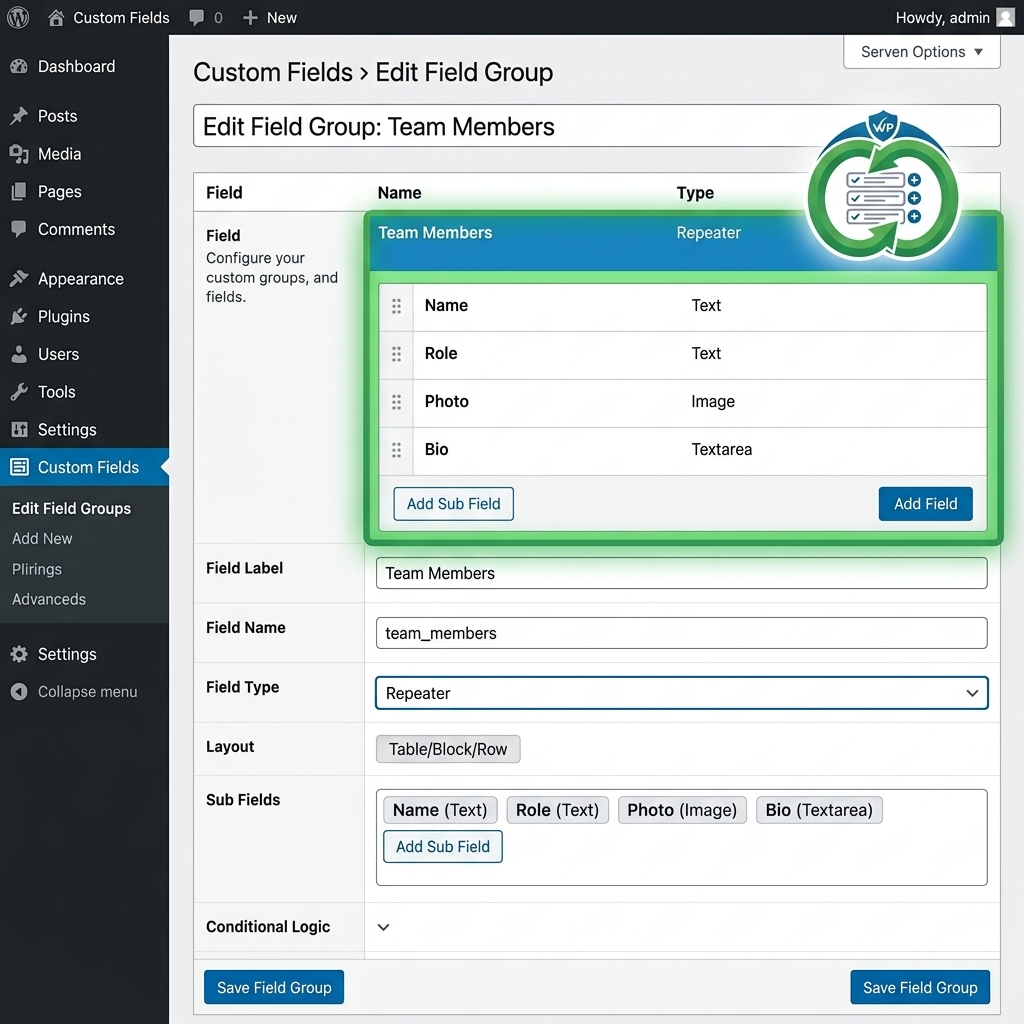The width and height of the screenshot is (1024, 1024).
Task: Click Add Sub Field in repeater table
Action: click(x=453, y=504)
